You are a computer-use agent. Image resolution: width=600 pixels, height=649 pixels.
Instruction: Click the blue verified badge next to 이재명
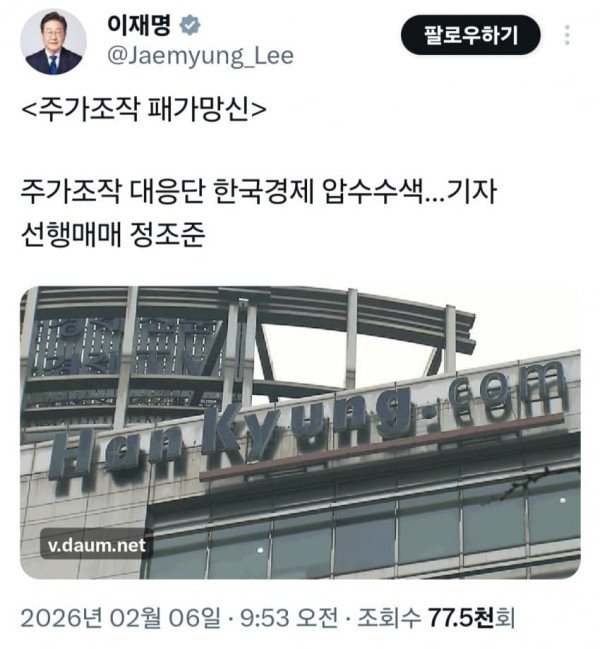coord(190,25)
